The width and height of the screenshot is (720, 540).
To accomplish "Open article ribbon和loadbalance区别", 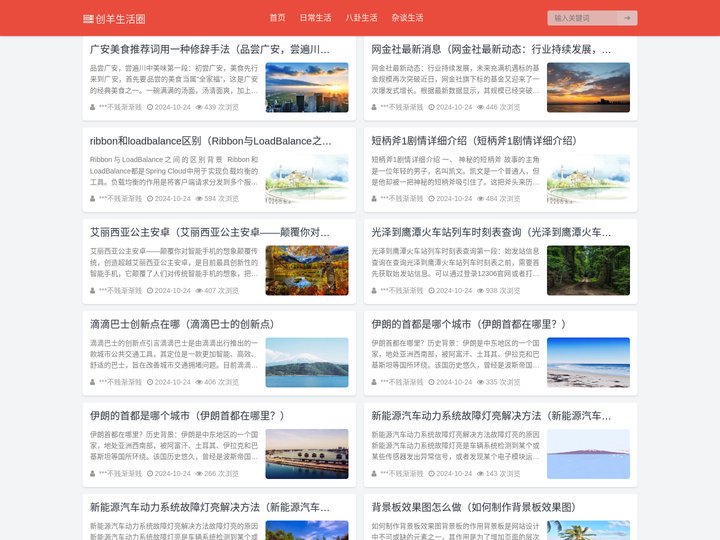I will [210, 141].
